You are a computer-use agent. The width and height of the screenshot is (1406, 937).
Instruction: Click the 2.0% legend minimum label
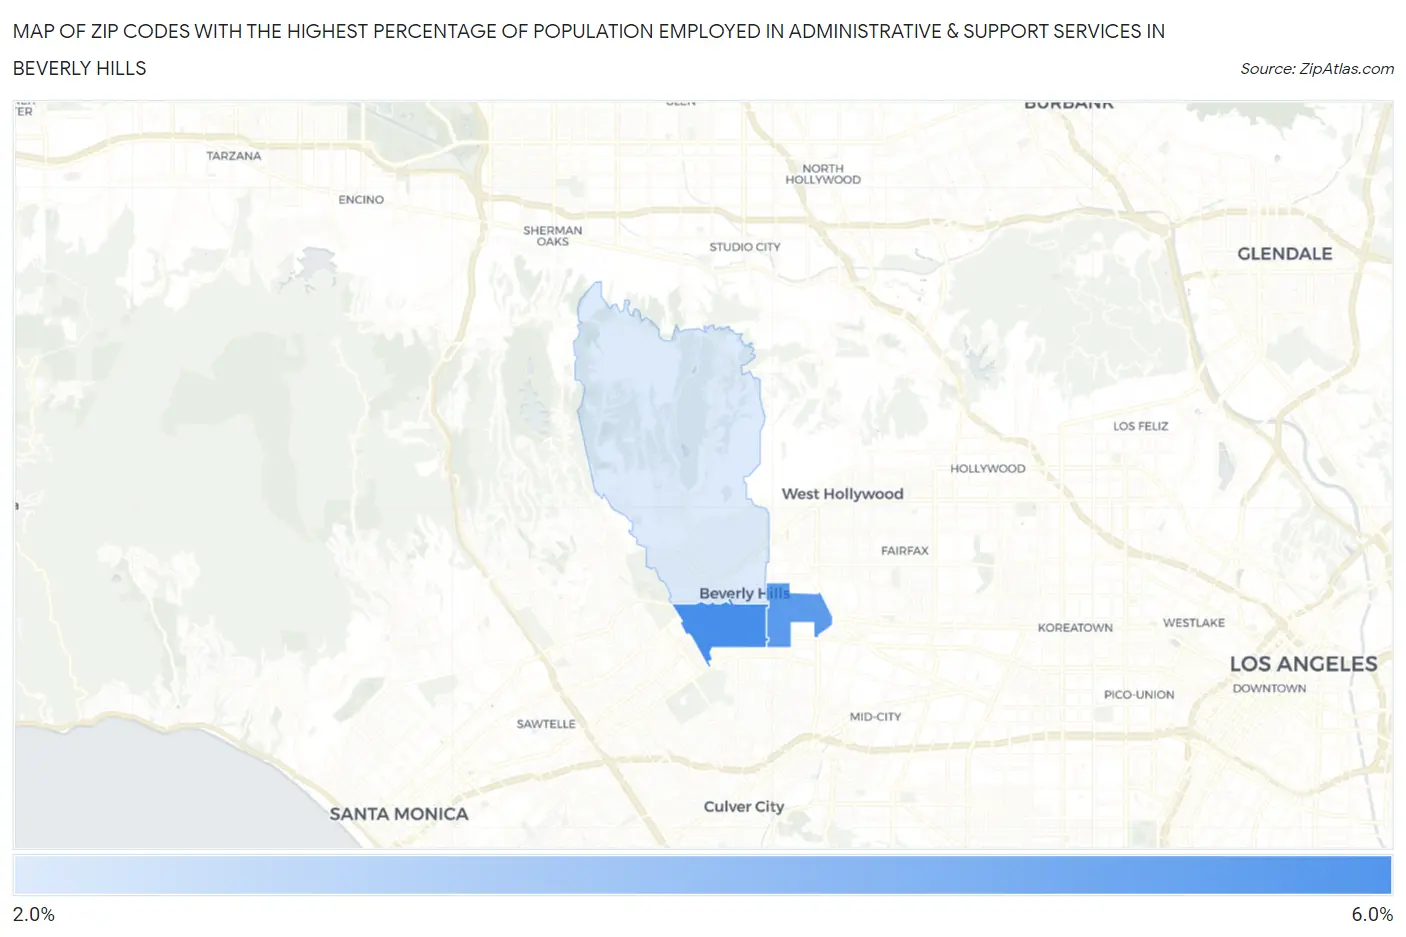click(x=34, y=914)
